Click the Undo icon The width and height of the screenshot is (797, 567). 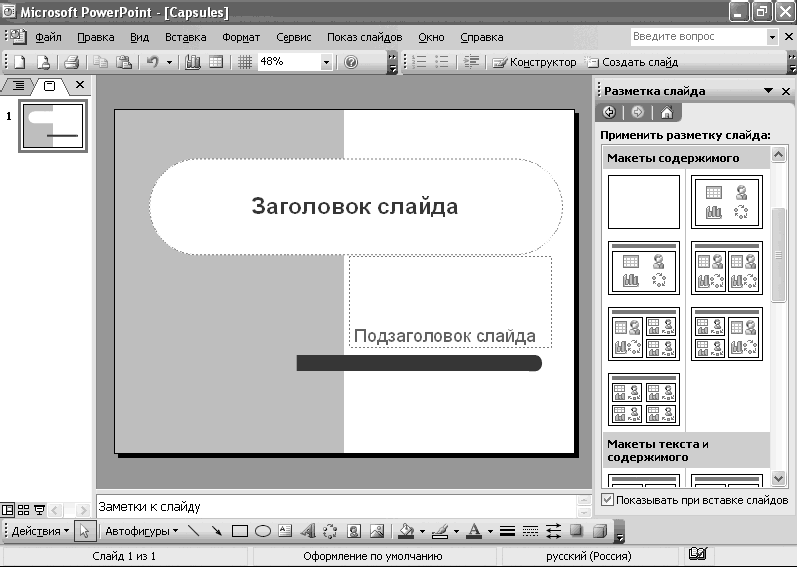(152, 62)
